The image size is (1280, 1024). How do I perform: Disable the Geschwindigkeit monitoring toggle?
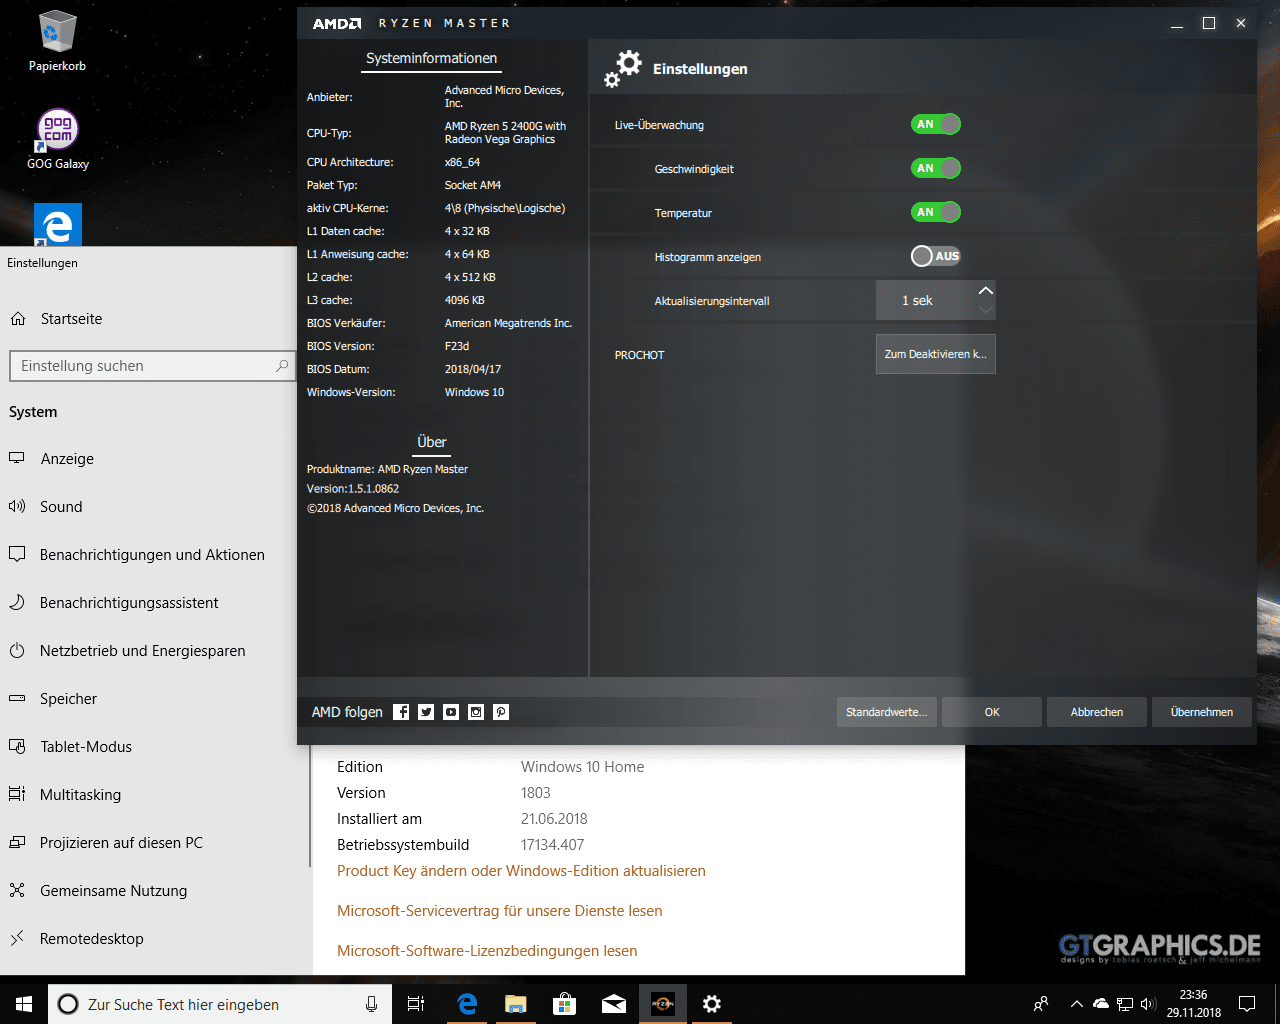pos(936,168)
